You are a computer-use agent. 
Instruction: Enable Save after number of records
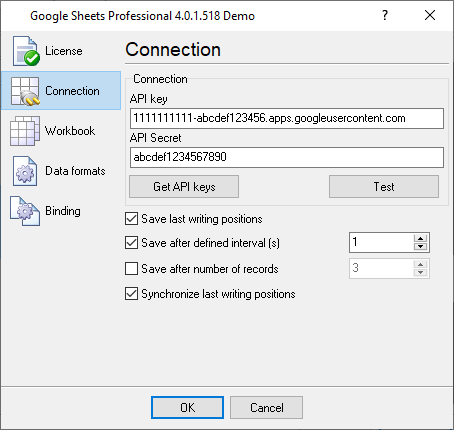pyautogui.click(x=131, y=269)
